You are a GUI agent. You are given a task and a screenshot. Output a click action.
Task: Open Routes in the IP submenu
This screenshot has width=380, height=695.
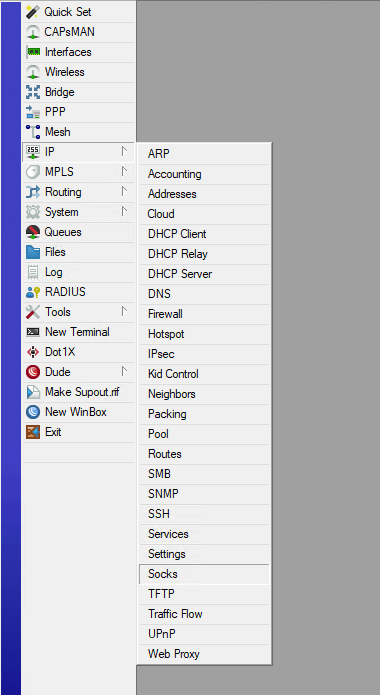[204, 454]
